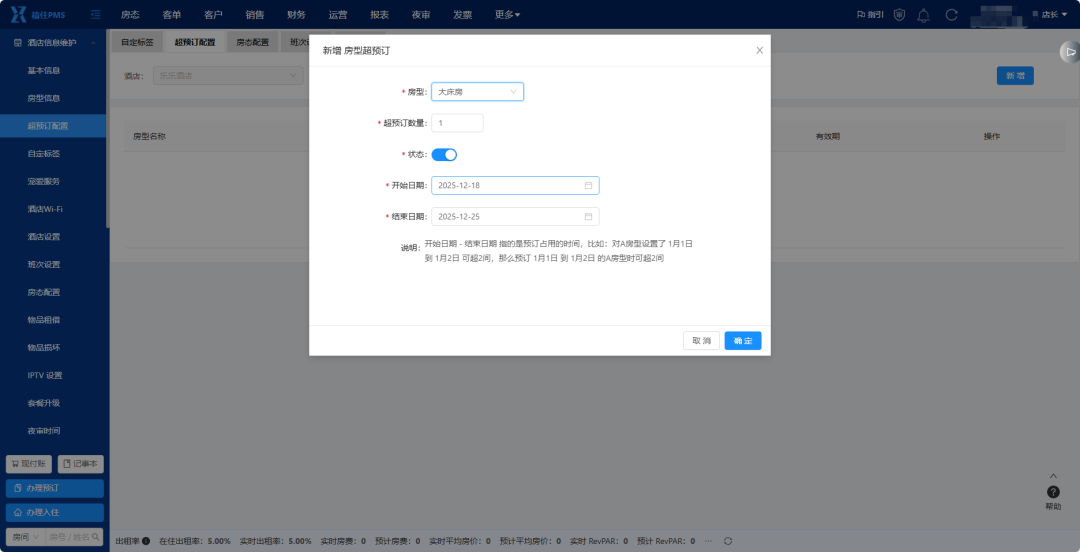Screen dimensions: 1080x552
Task: Click calendar icon in 开始日期 field
Action: [588, 185]
